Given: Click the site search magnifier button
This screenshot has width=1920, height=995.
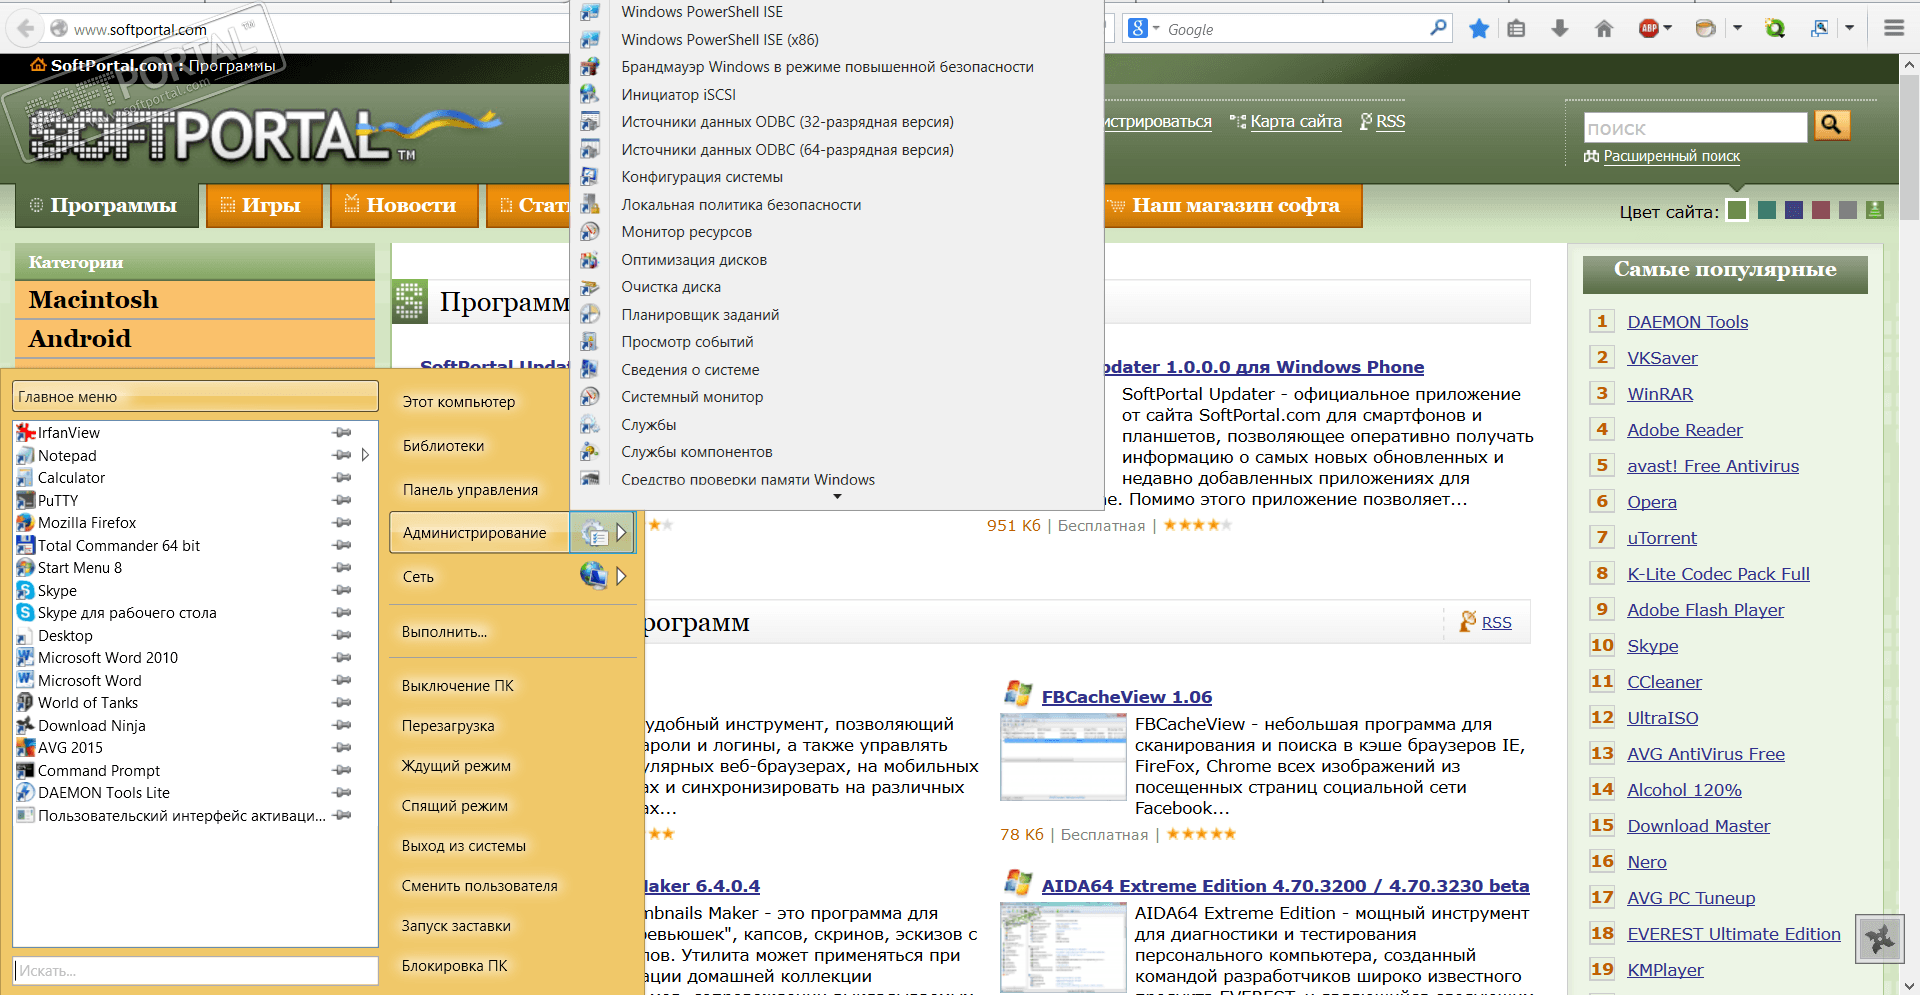Looking at the screenshot, I should (x=1831, y=125).
